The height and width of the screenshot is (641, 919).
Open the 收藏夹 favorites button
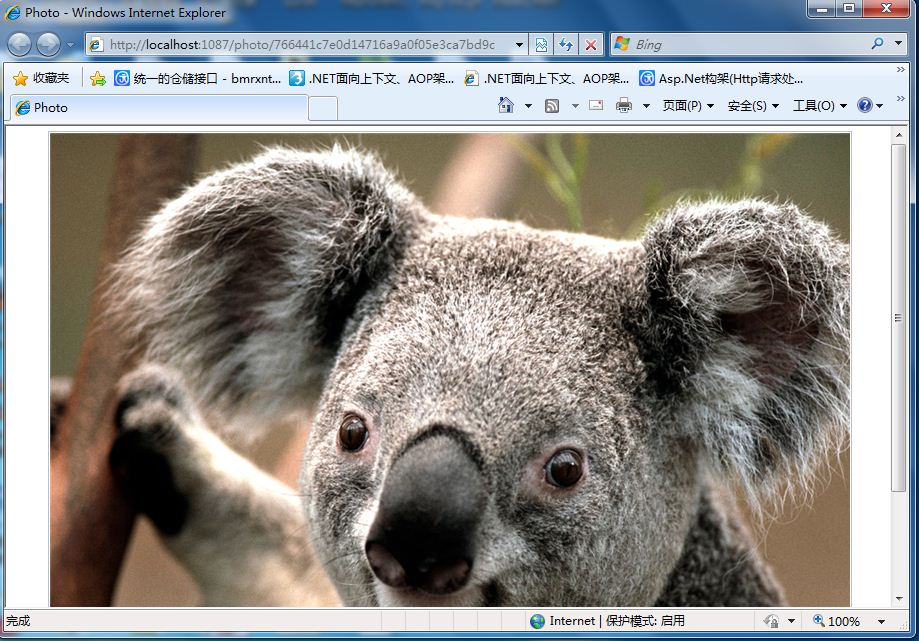pyautogui.click(x=41, y=78)
